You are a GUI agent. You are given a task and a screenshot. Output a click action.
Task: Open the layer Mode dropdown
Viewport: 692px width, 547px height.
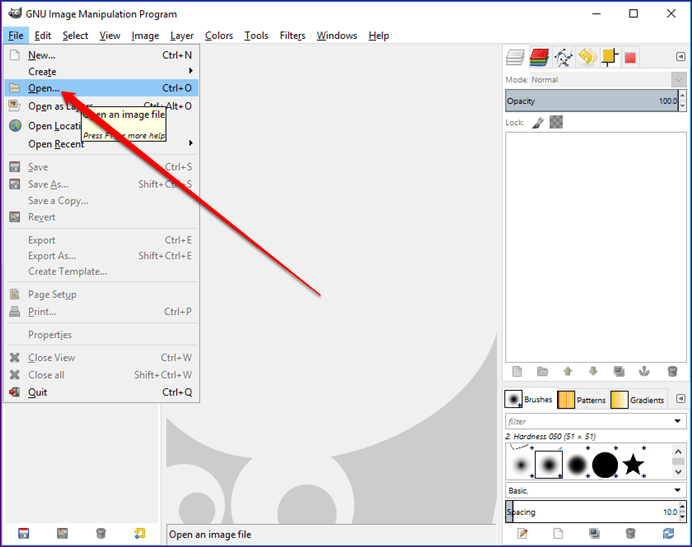tap(608, 80)
